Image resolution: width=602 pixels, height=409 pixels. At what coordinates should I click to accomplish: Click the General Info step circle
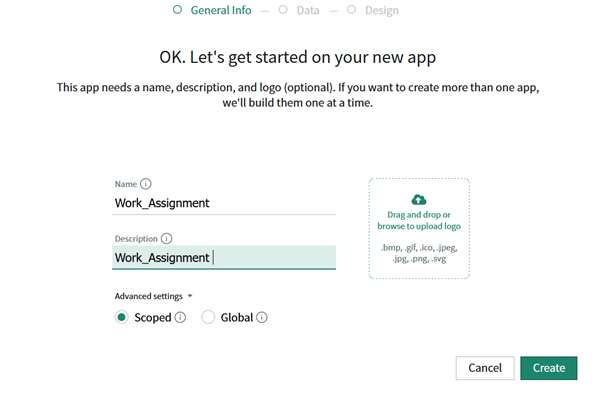point(177,10)
